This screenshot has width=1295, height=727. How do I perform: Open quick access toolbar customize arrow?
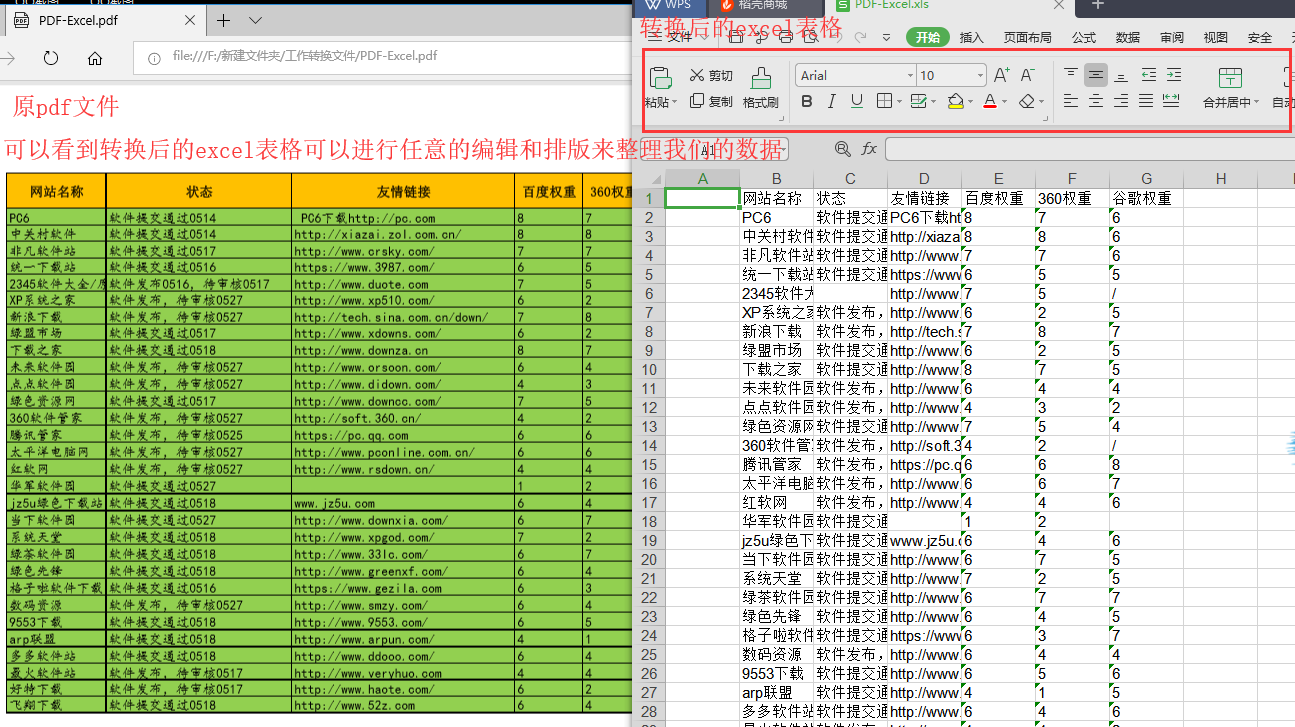pos(886,37)
